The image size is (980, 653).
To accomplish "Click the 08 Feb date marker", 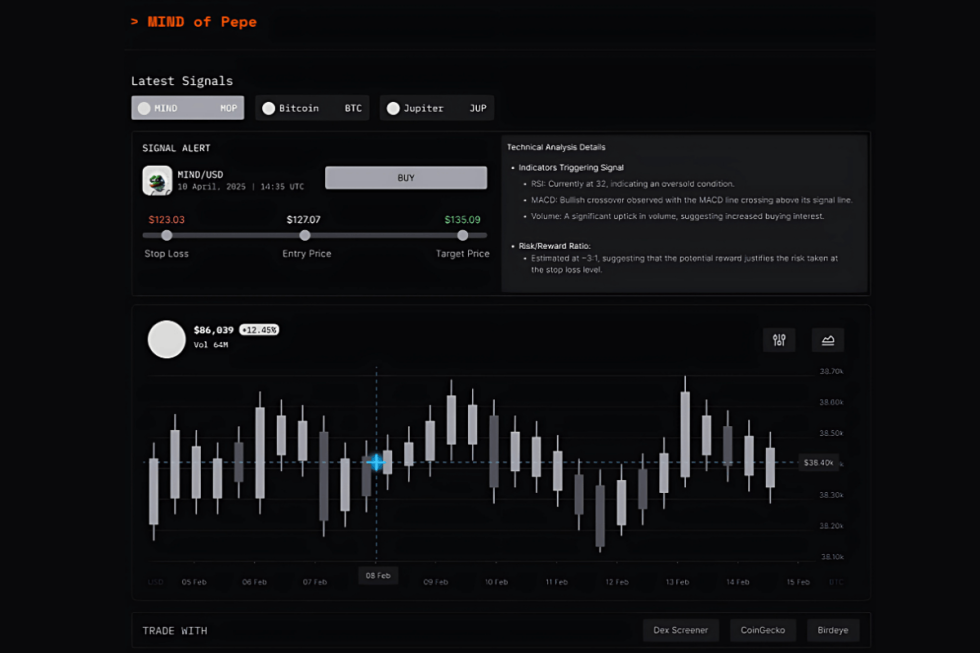I will [x=378, y=576].
